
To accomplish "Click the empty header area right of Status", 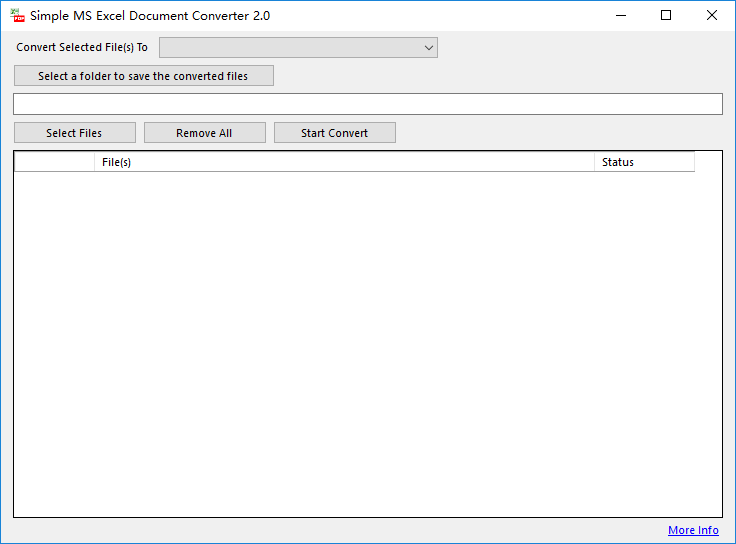I will (708, 162).
